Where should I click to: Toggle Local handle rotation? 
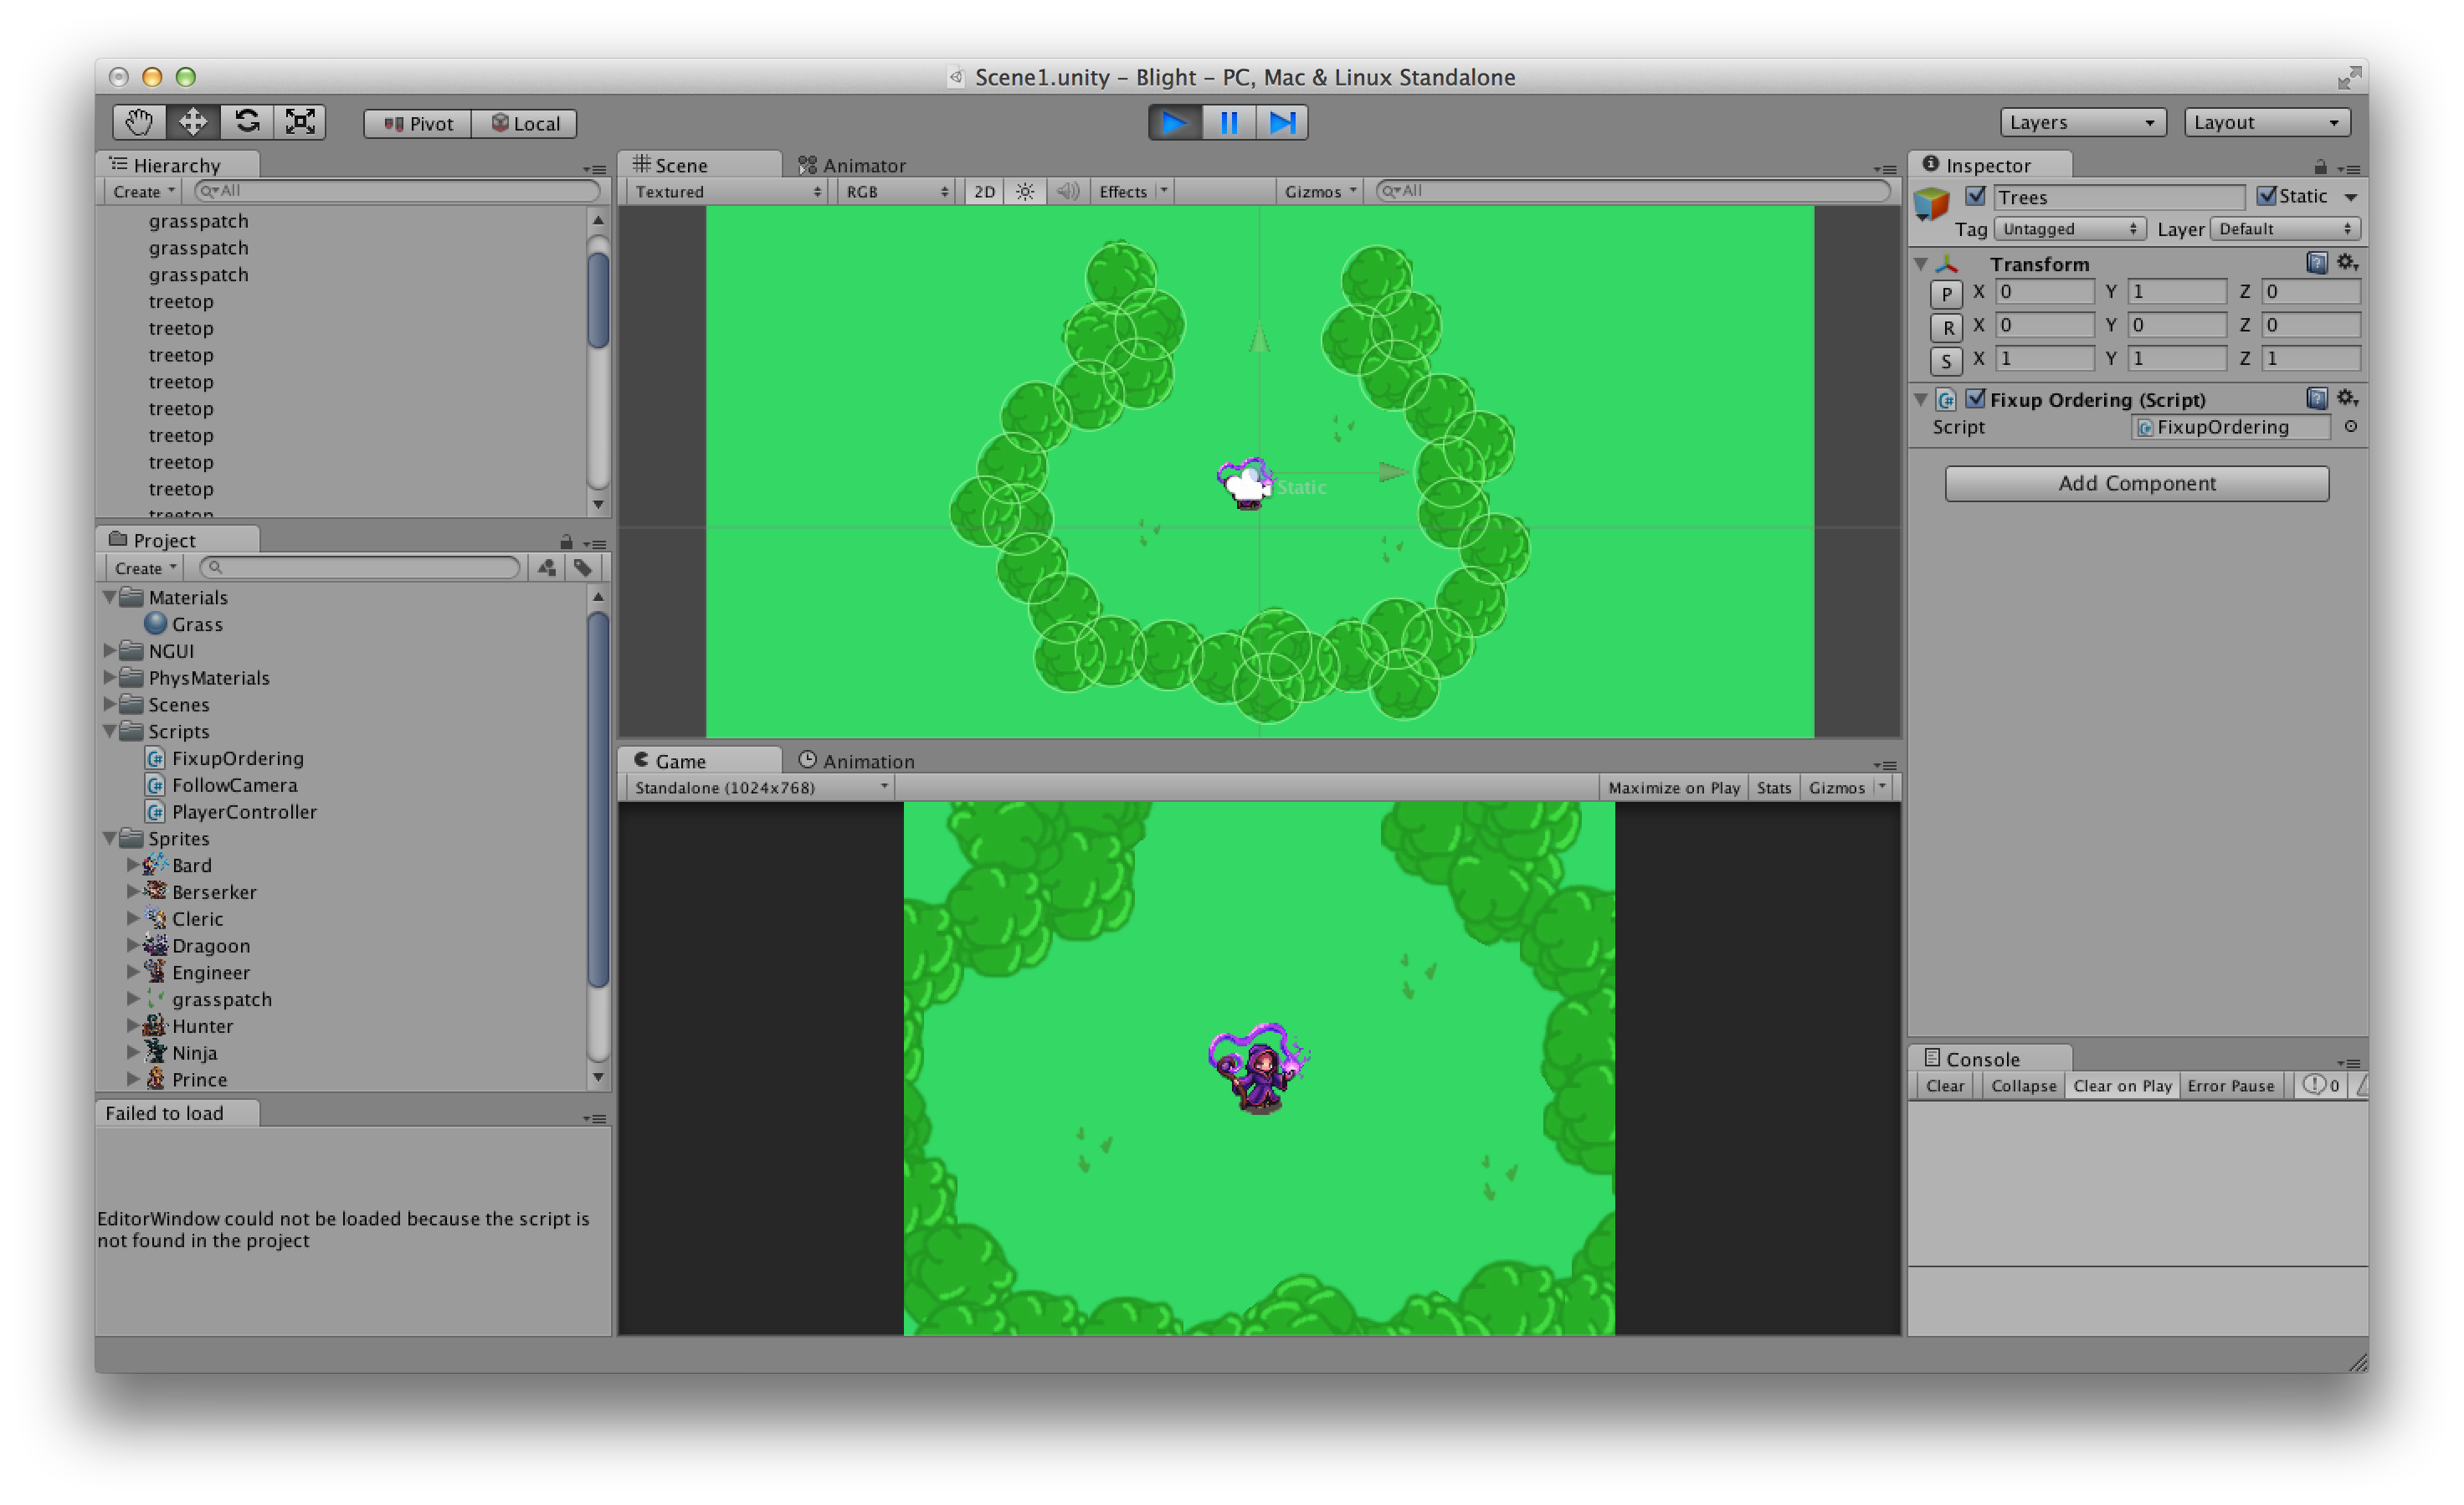click(x=524, y=123)
